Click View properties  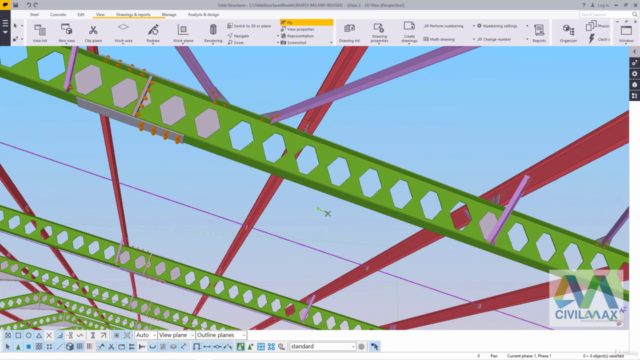298,29
